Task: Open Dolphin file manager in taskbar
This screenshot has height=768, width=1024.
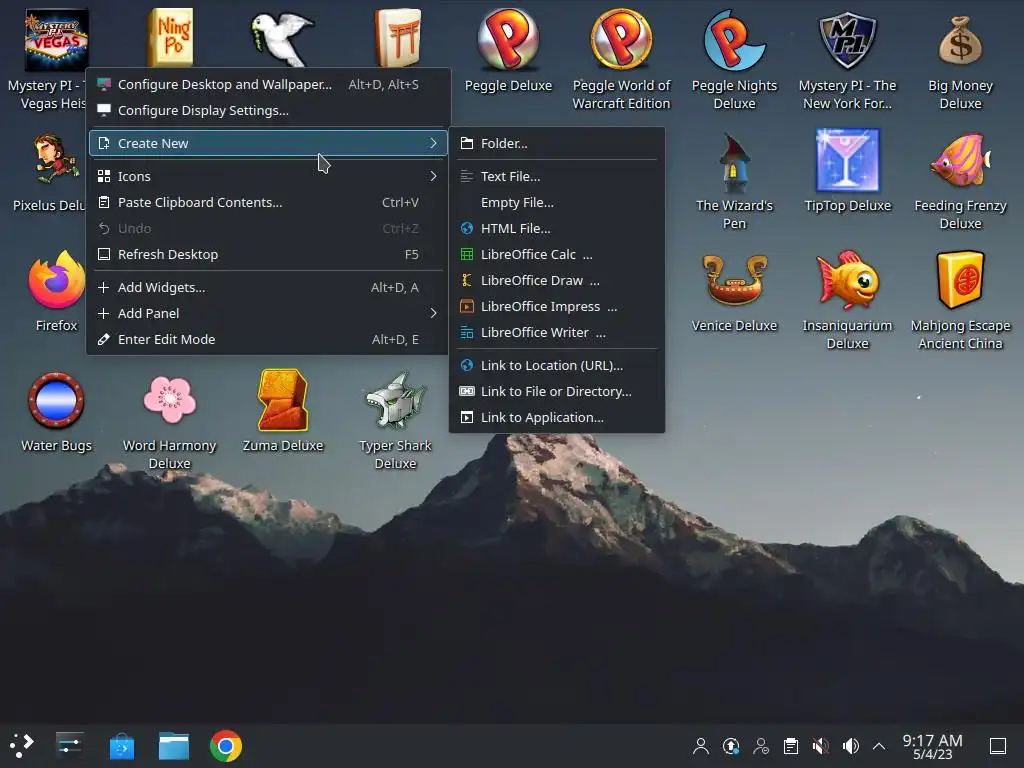Action: [174, 746]
